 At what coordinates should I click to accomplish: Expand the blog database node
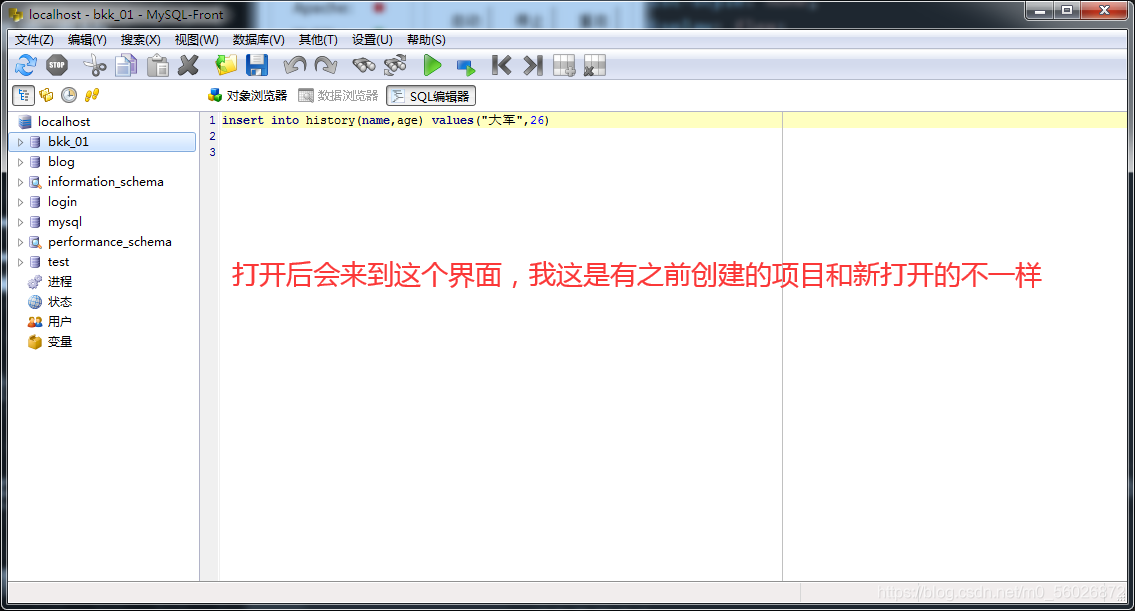pyautogui.click(x=20, y=162)
